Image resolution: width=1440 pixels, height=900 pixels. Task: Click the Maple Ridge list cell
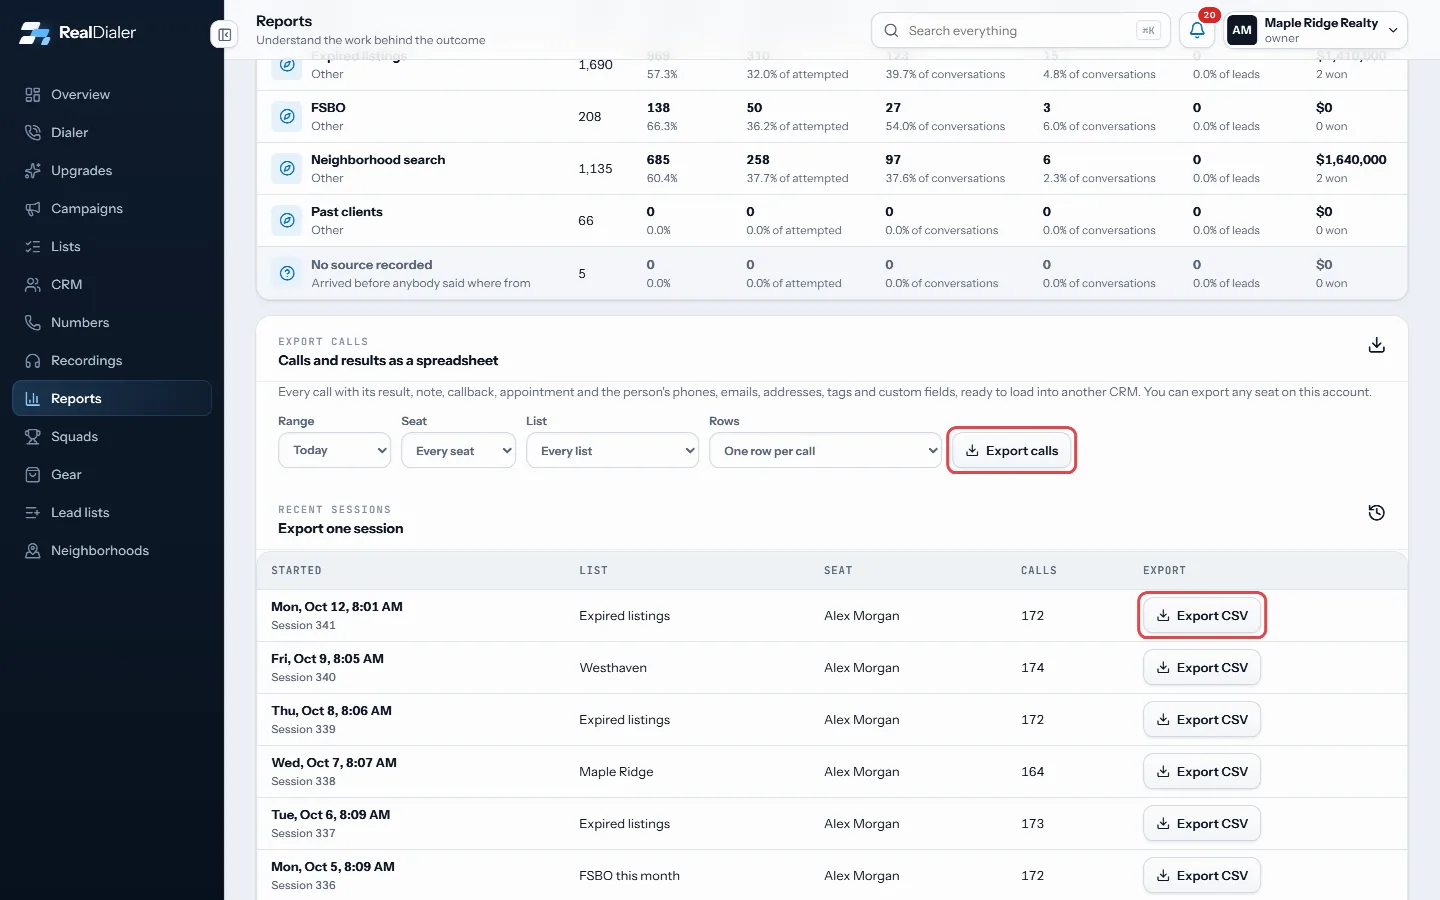pyautogui.click(x=616, y=772)
